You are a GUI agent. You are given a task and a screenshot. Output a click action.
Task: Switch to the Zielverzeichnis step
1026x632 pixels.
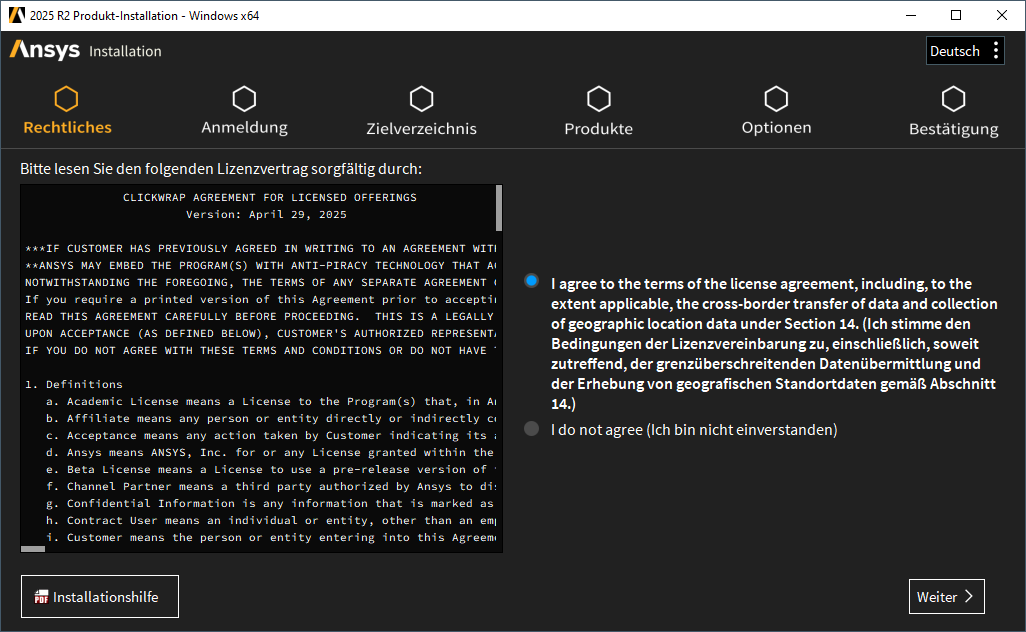pos(421,111)
